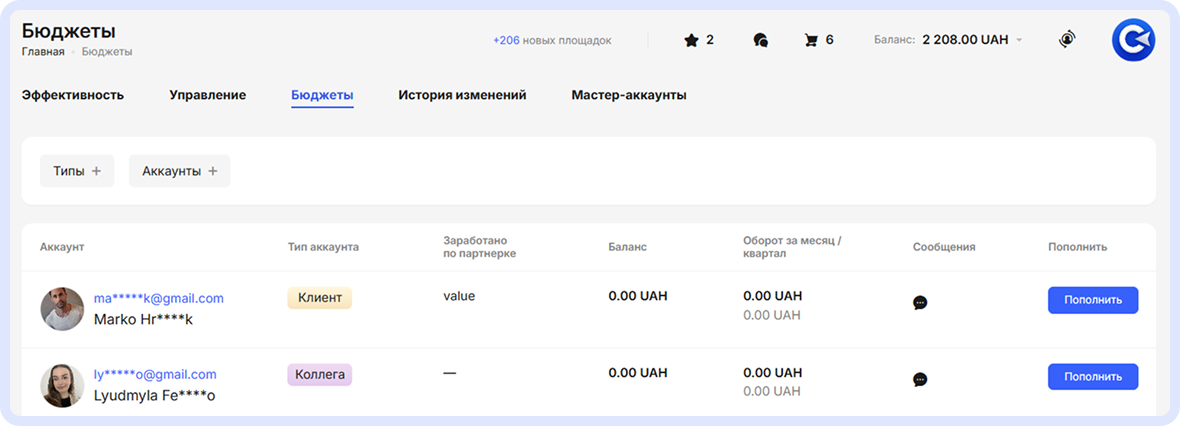Click the Главная breadcrumb link
Viewport: 1180px width, 426px height.
coord(43,51)
